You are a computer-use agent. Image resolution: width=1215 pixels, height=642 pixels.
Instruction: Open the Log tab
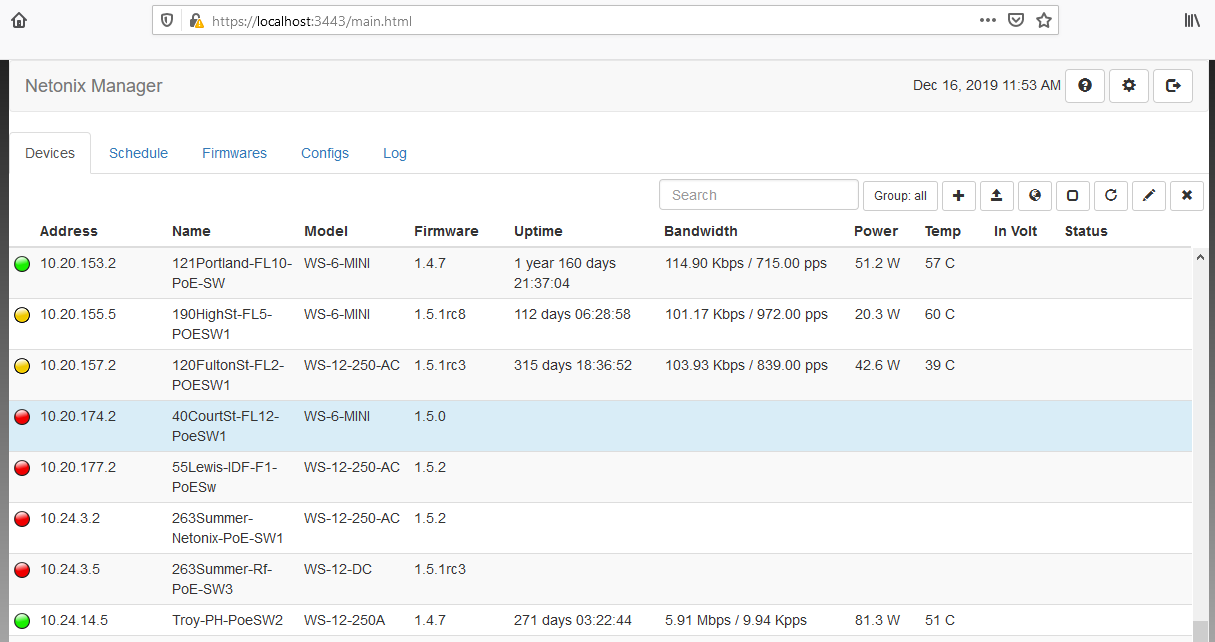(395, 153)
